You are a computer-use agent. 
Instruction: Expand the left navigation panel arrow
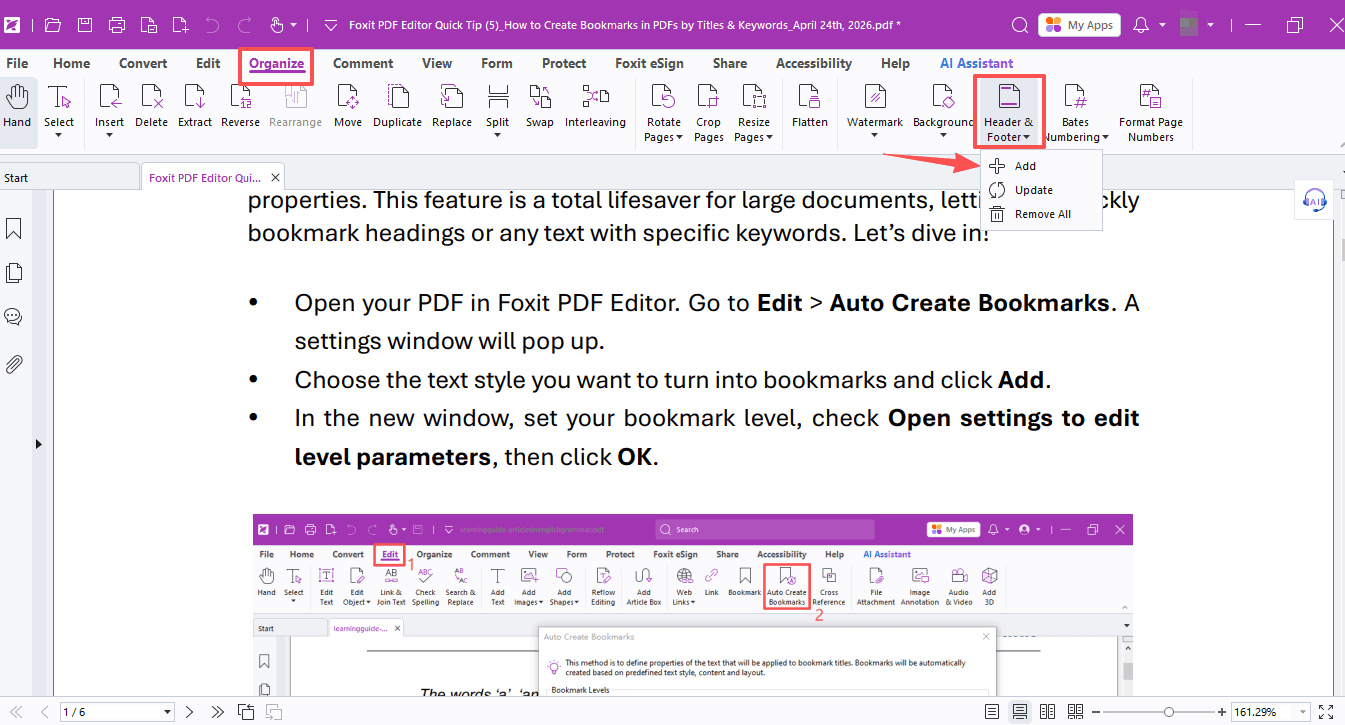[39, 443]
